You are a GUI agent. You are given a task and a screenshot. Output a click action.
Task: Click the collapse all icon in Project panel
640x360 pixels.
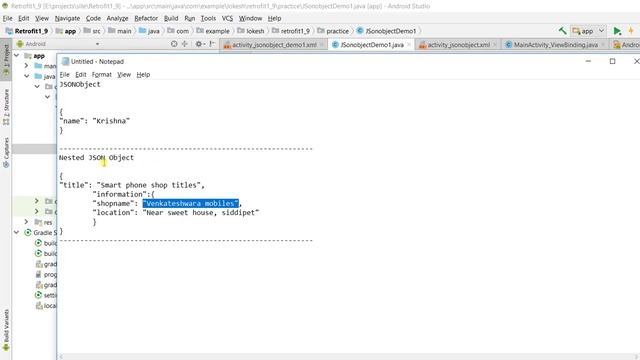pyautogui.click(x=184, y=44)
